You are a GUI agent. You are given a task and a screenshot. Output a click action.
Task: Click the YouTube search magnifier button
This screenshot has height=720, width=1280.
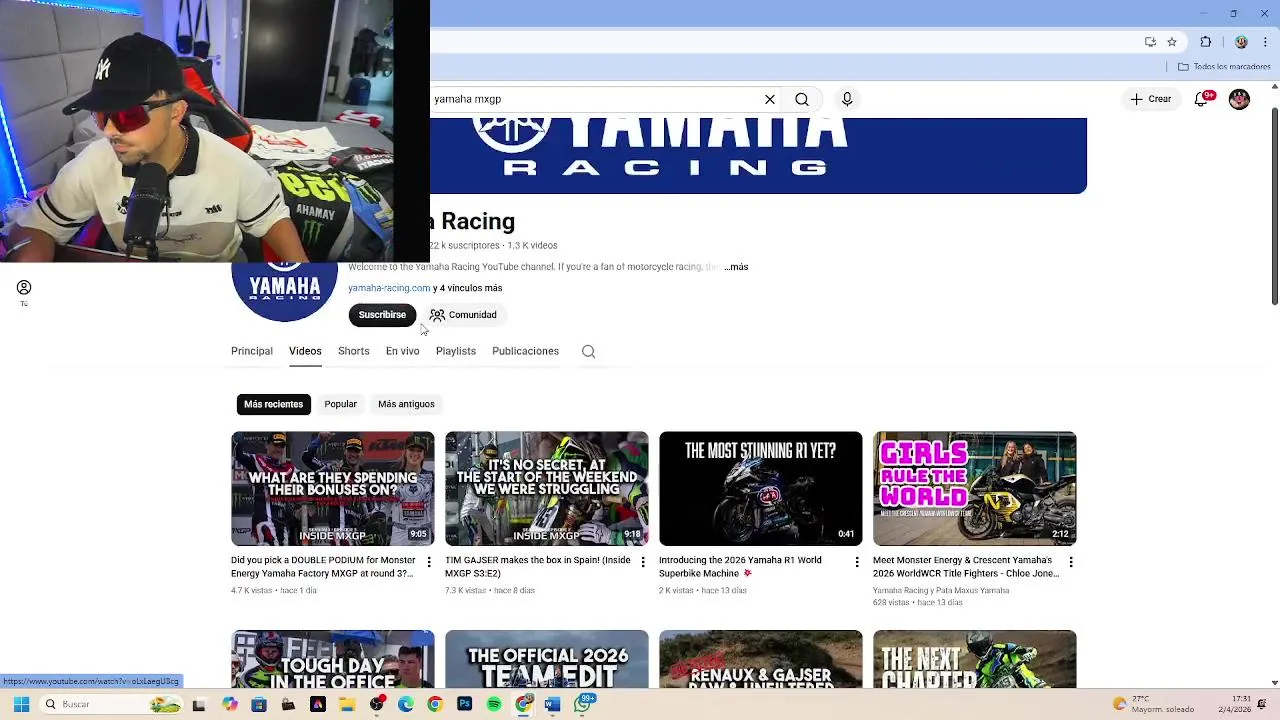pyautogui.click(x=802, y=99)
